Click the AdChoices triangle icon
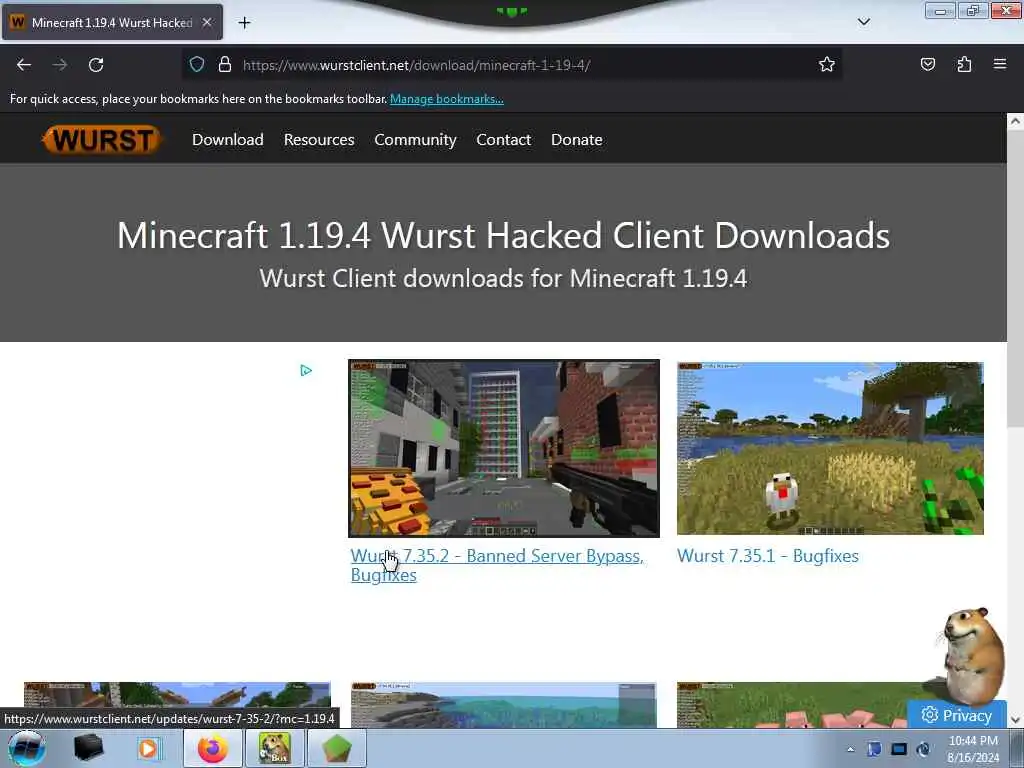The height and width of the screenshot is (768, 1024). click(x=306, y=371)
